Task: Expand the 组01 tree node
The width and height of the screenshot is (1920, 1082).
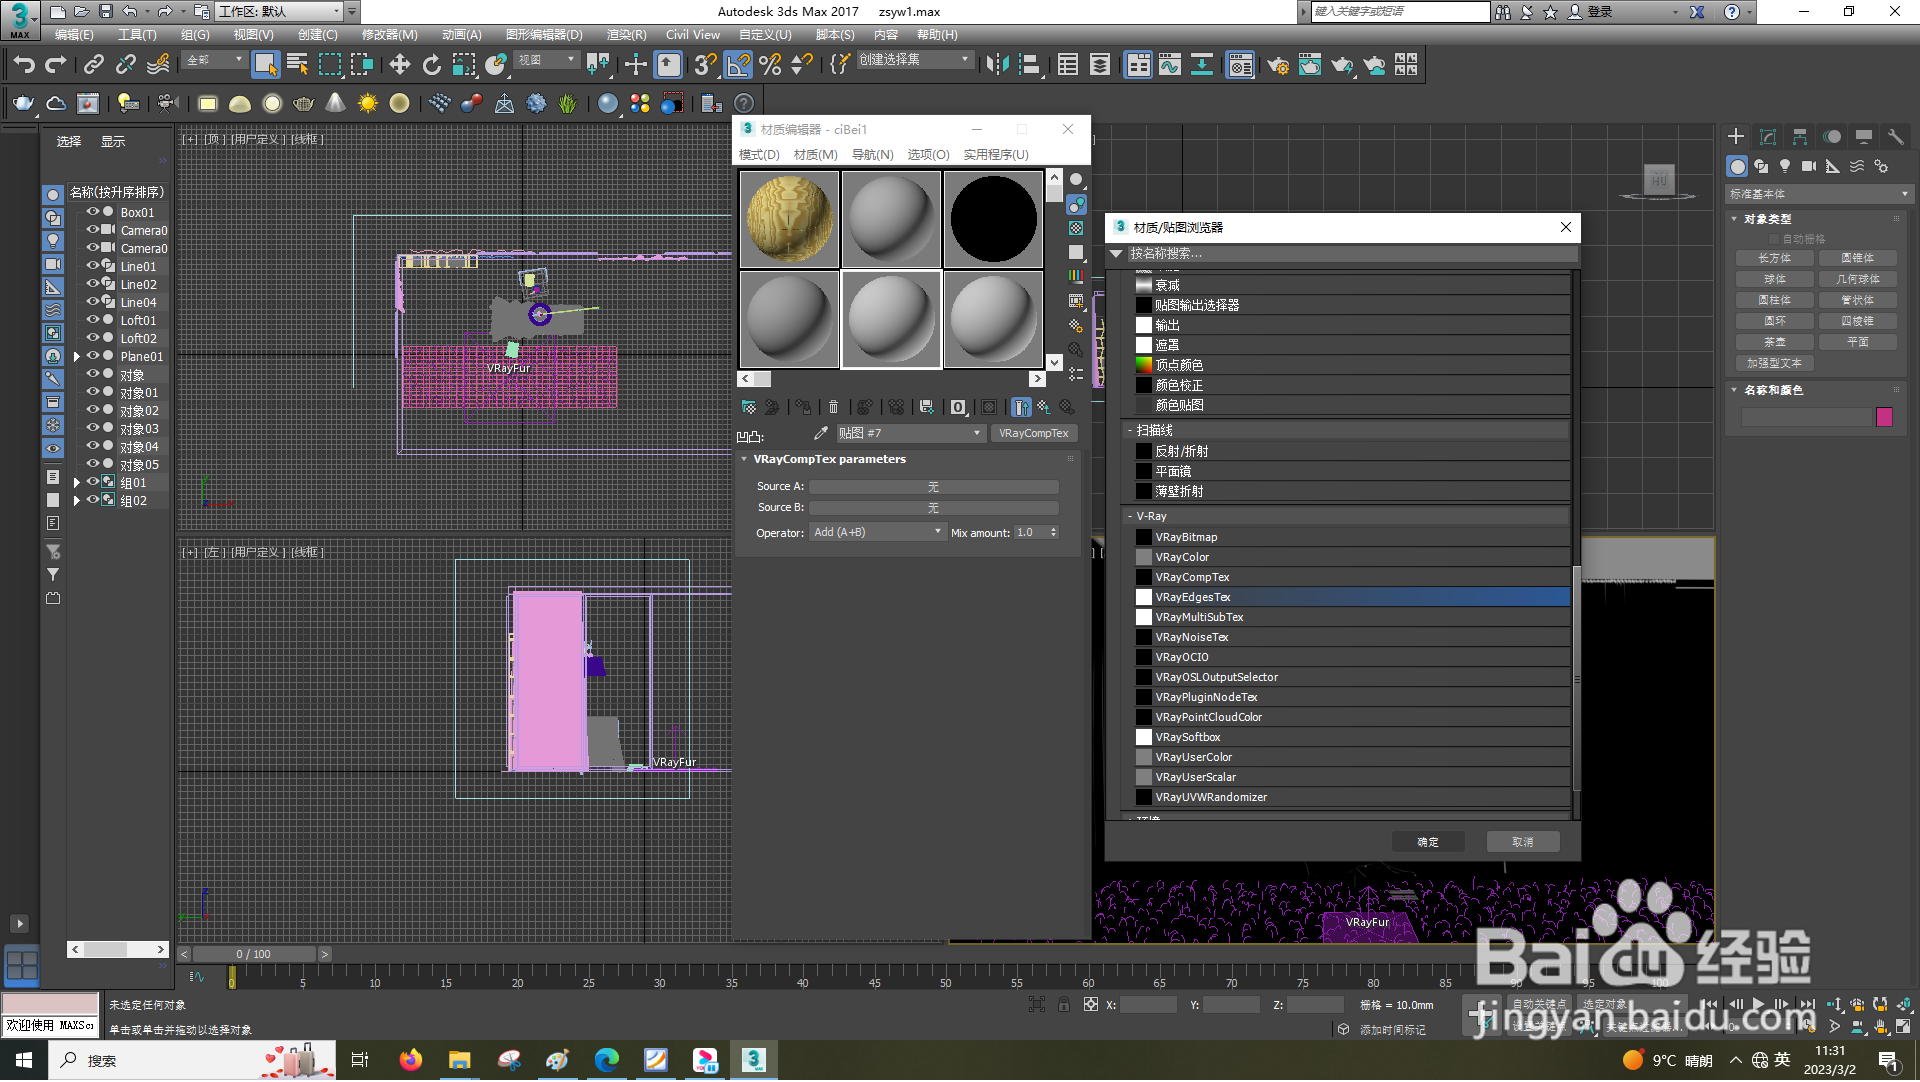Action: 77,483
